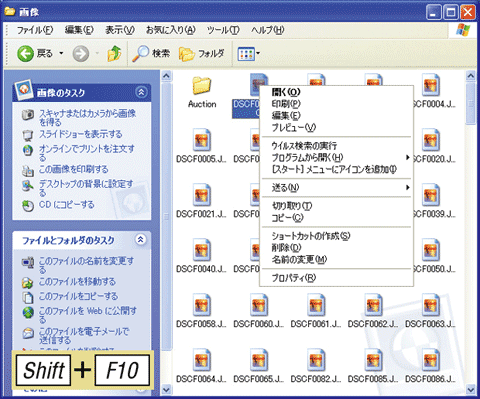The image size is (480, 399).
Task: Open the Forward button history dropdown arrow
Action: (97, 53)
